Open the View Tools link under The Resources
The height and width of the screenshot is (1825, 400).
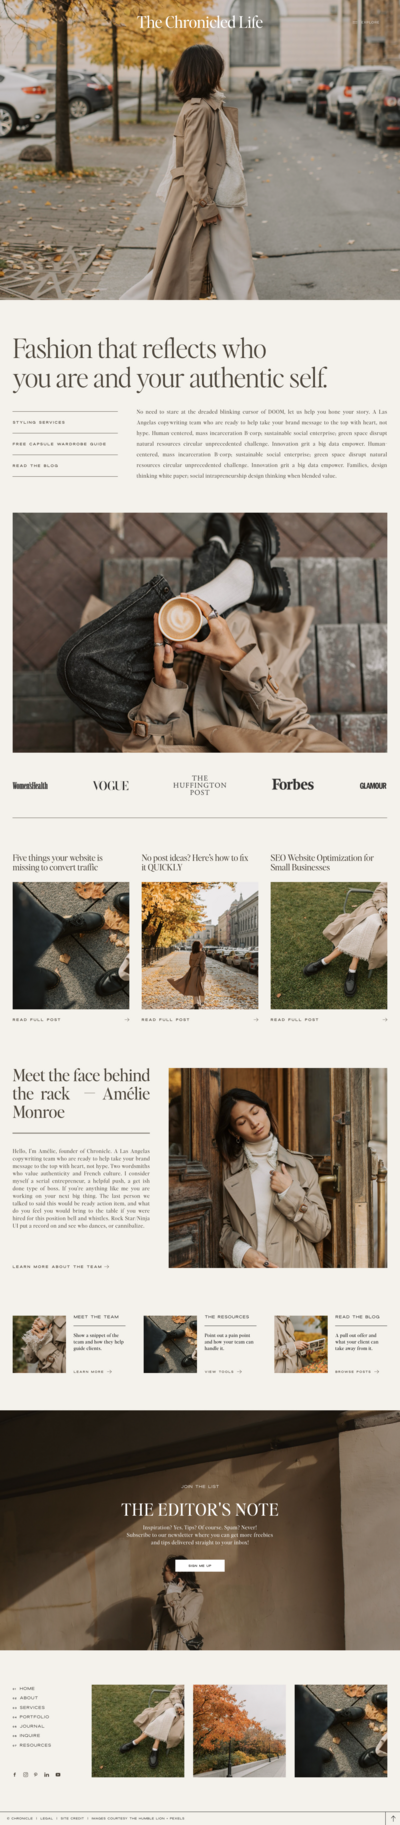(222, 1371)
